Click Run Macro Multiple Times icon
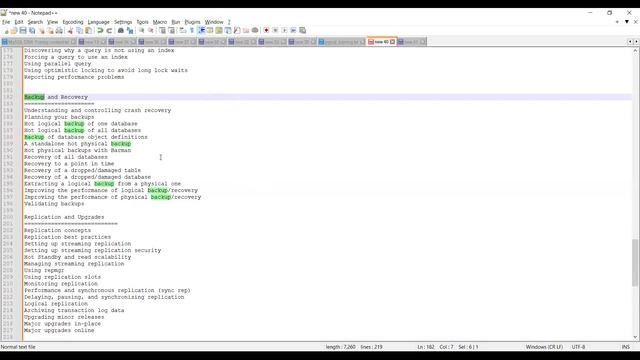The width and height of the screenshot is (640, 360). (x=293, y=31)
